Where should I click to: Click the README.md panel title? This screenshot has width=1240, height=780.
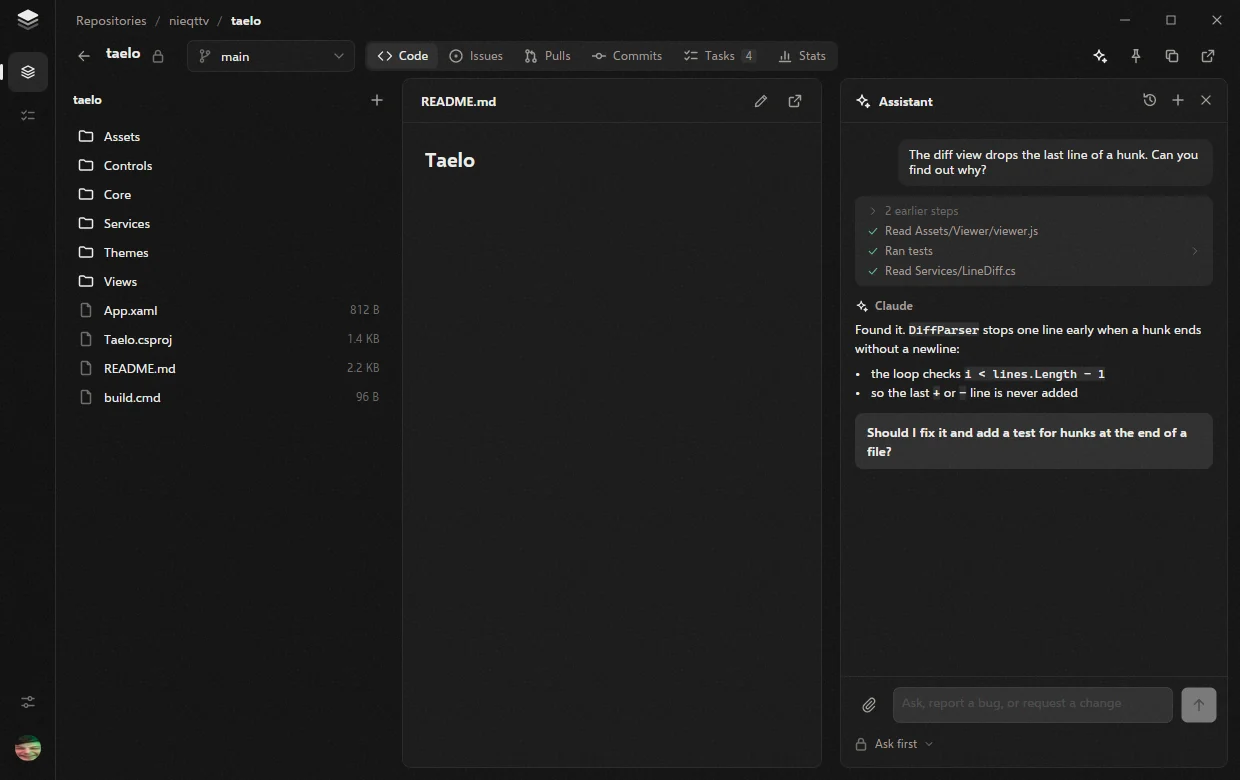pos(458,101)
